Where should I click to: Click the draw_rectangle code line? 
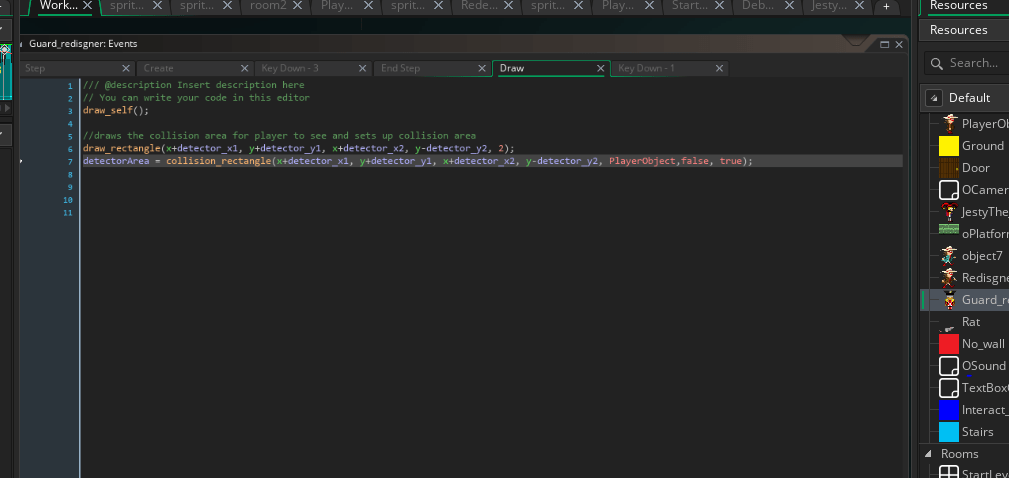click(299, 149)
